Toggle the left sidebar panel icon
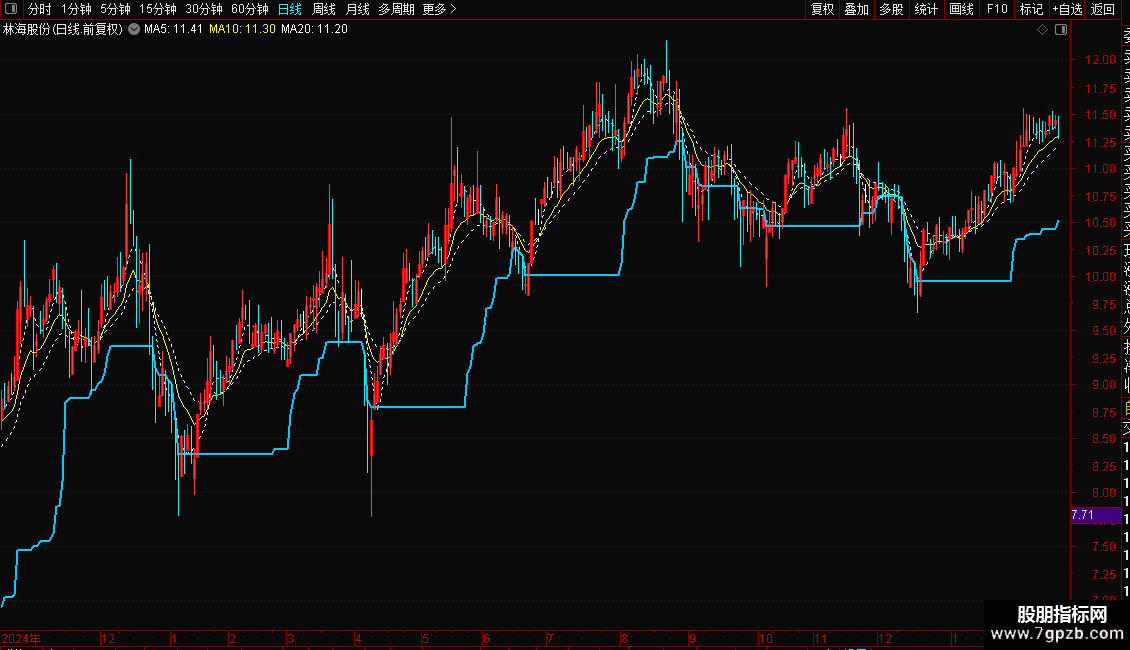Viewport: 1130px width, 650px height. pos(11,9)
